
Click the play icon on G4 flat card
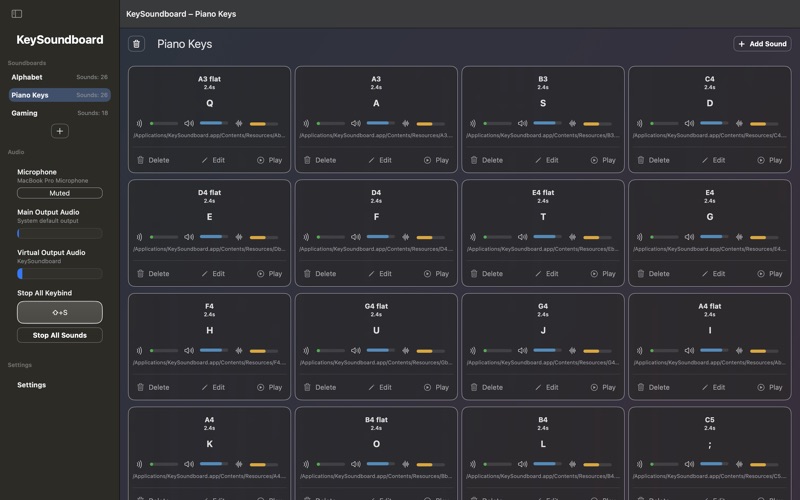point(428,388)
